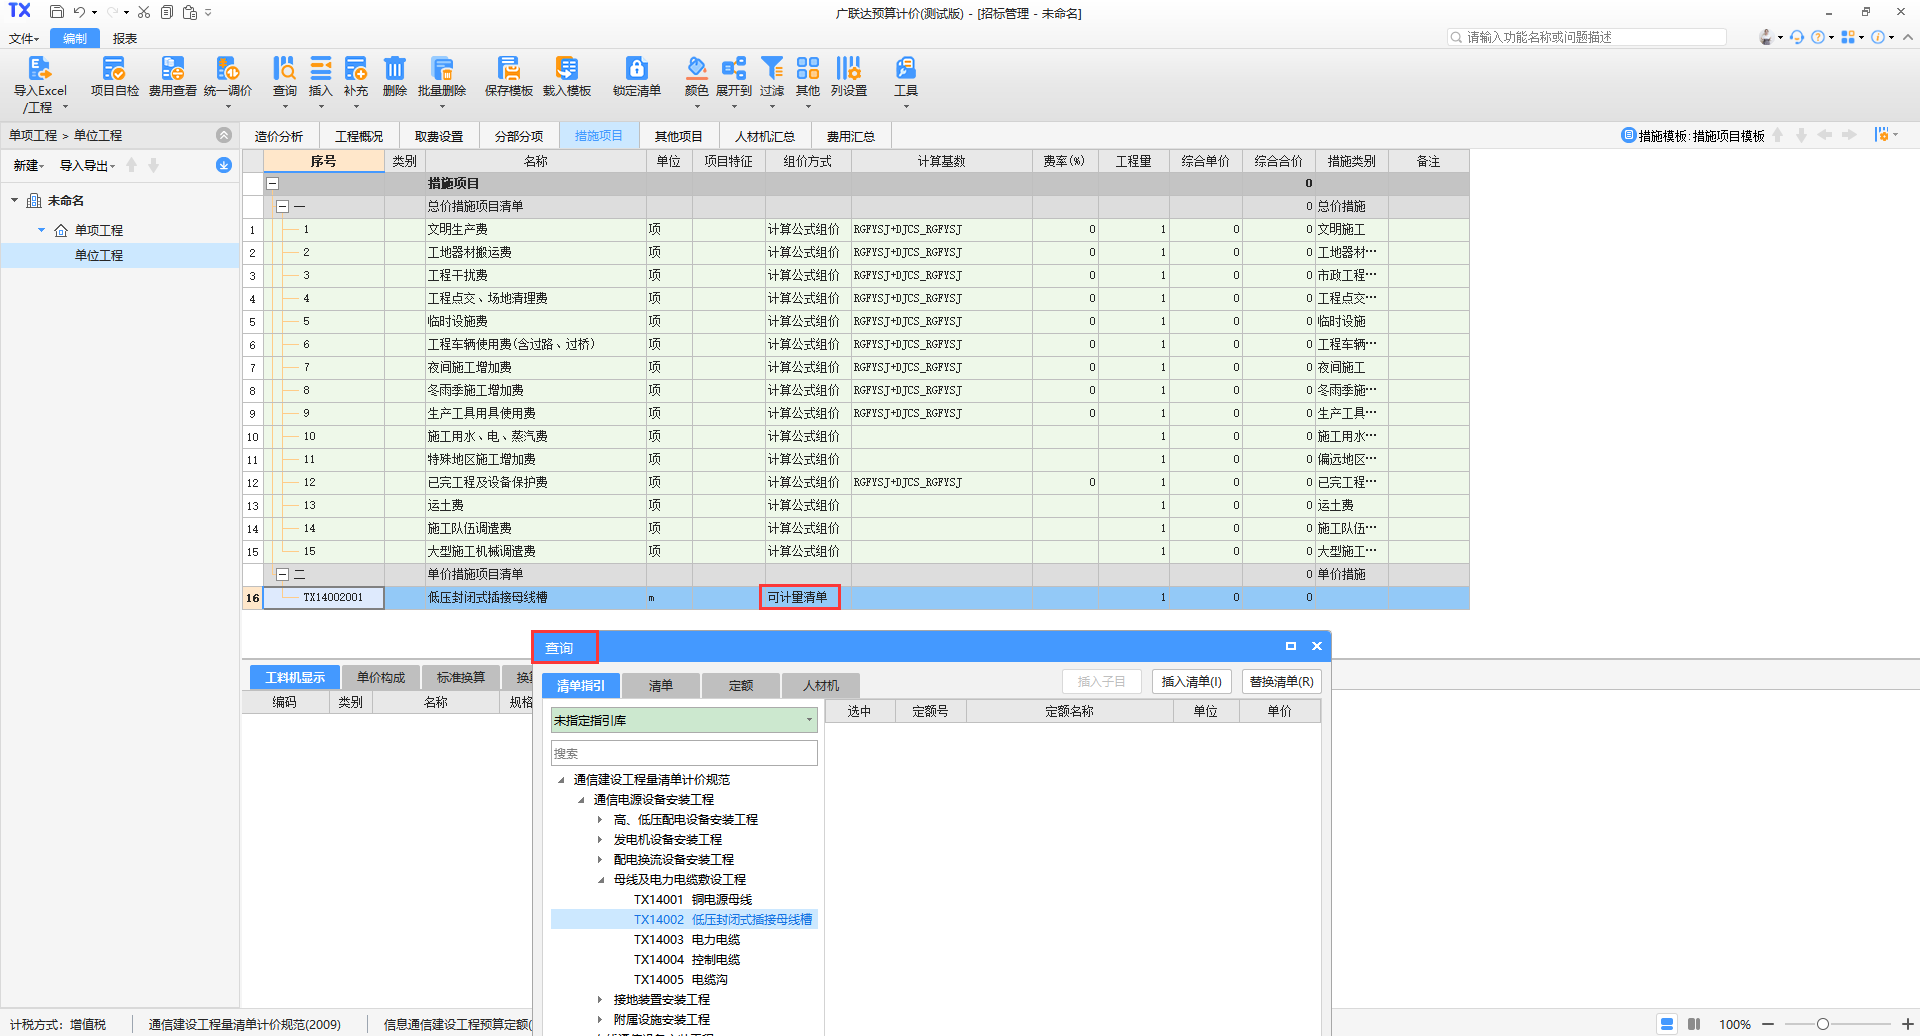Run 项目自检 from the toolbar
The height and width of the screenshot is (1036, 1920).
114,70
